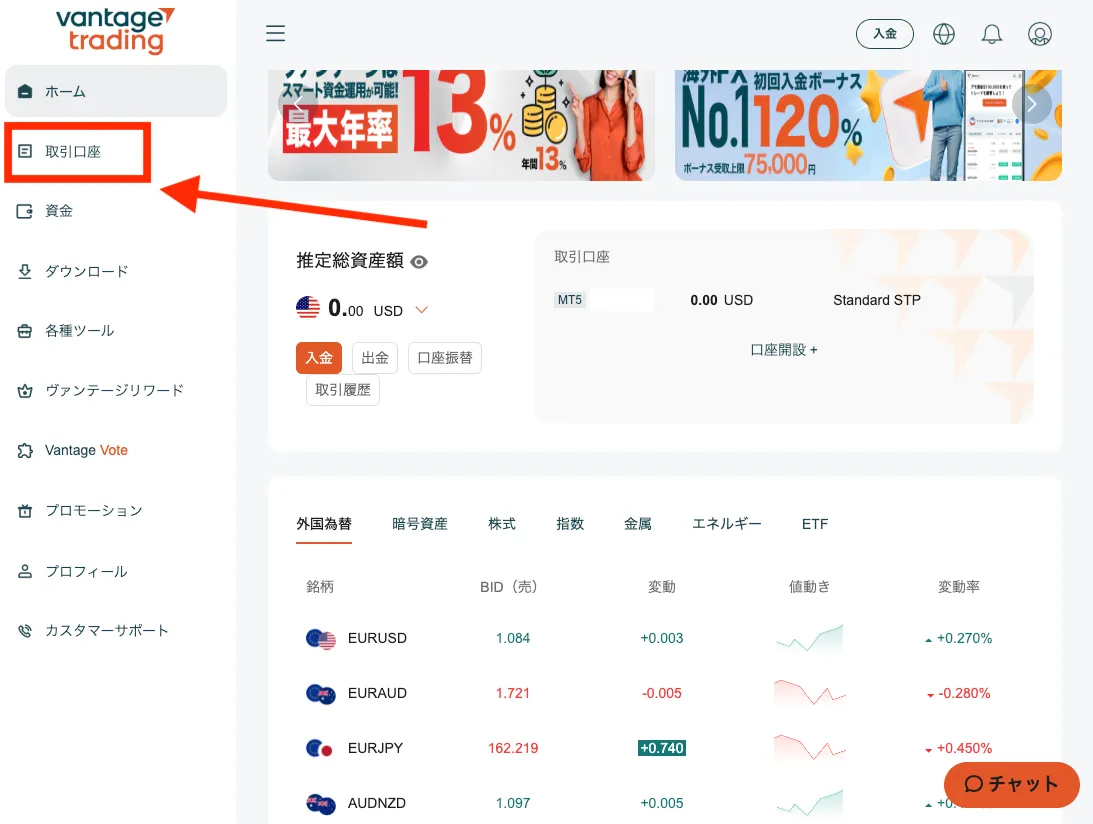1093x824 pixels.
Task: Click the EURJPY flag pair icon
Action: point(321,749)
